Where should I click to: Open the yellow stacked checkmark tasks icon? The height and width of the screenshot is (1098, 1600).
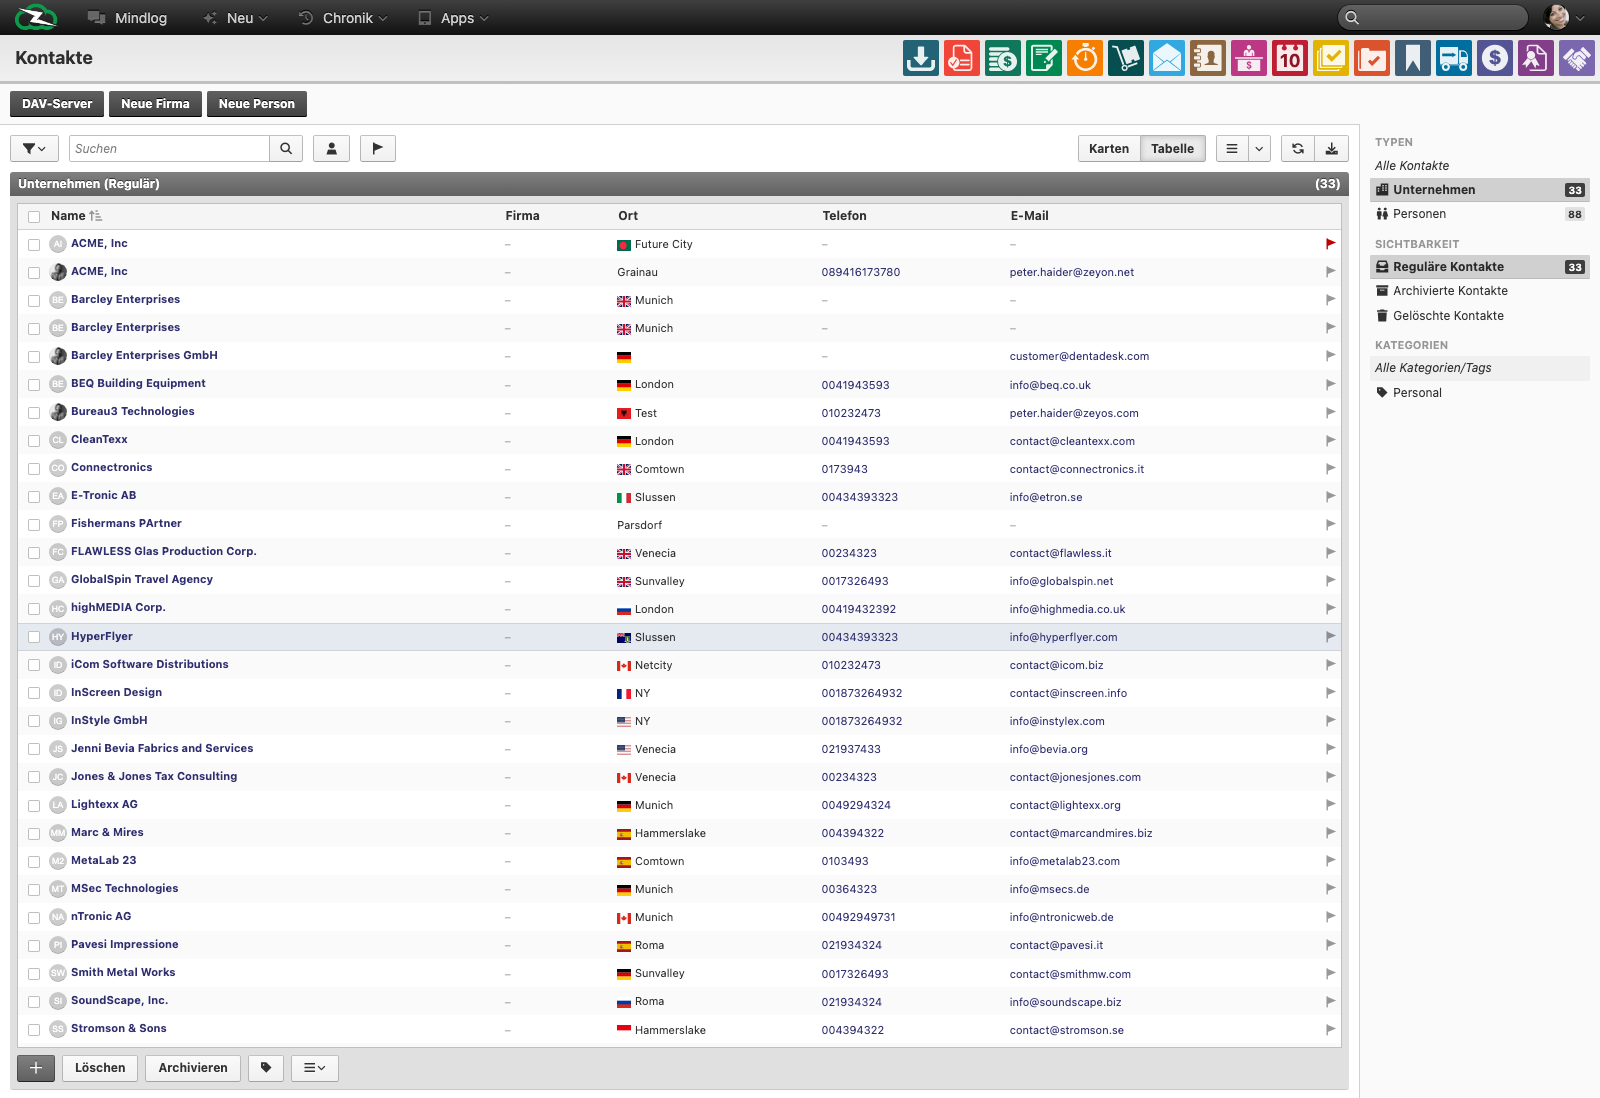[x=1330, y=58]
